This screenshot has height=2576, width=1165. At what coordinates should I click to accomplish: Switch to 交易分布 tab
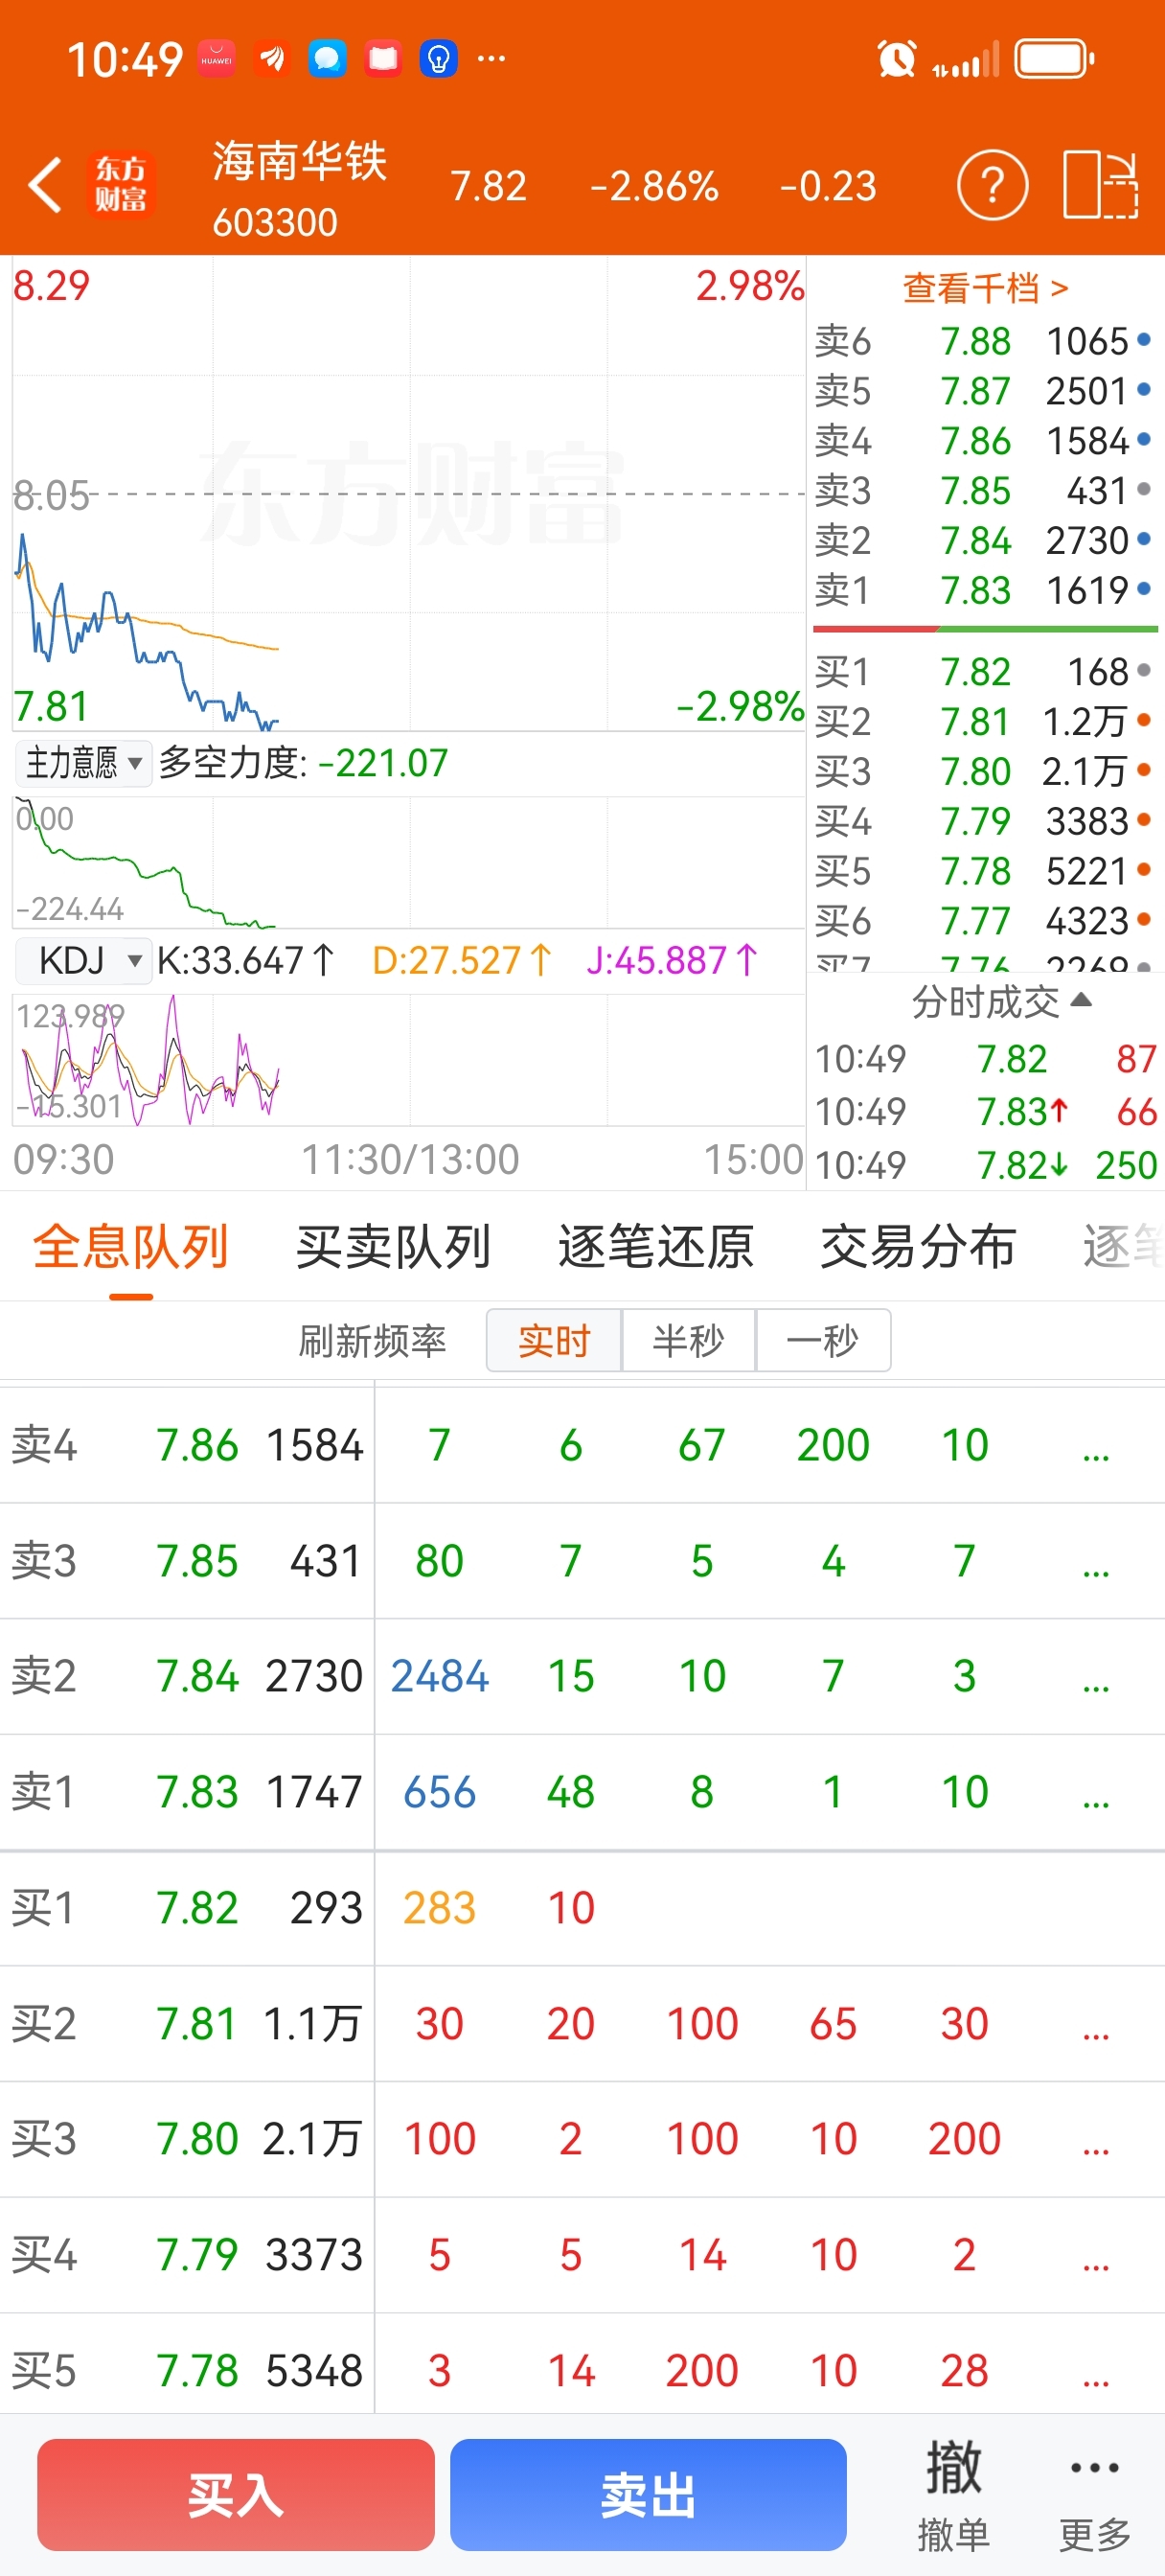(918, 1247)
